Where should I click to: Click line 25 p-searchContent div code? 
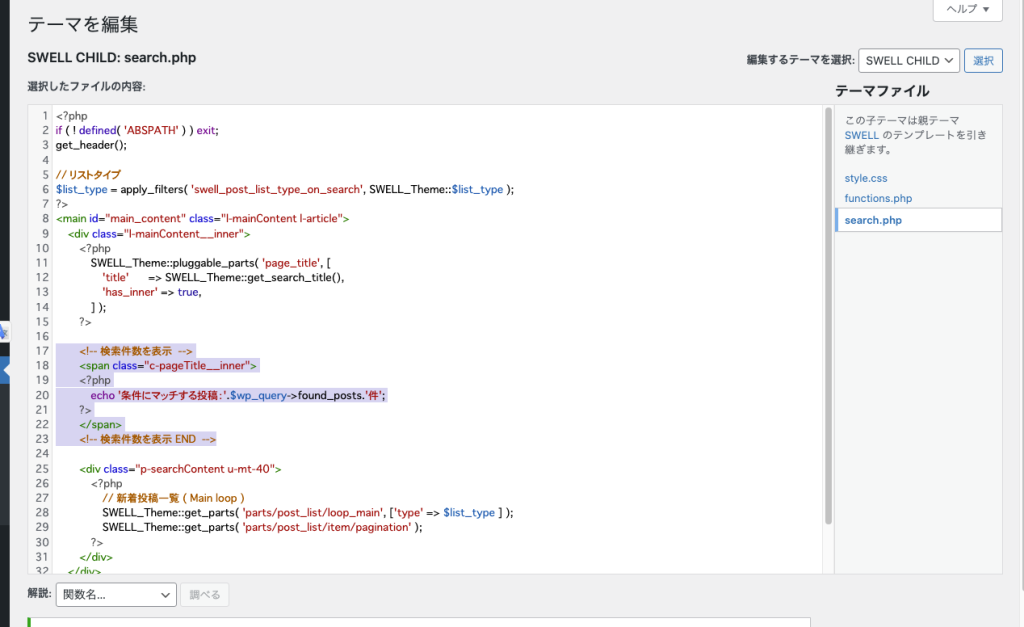(180, 469)
